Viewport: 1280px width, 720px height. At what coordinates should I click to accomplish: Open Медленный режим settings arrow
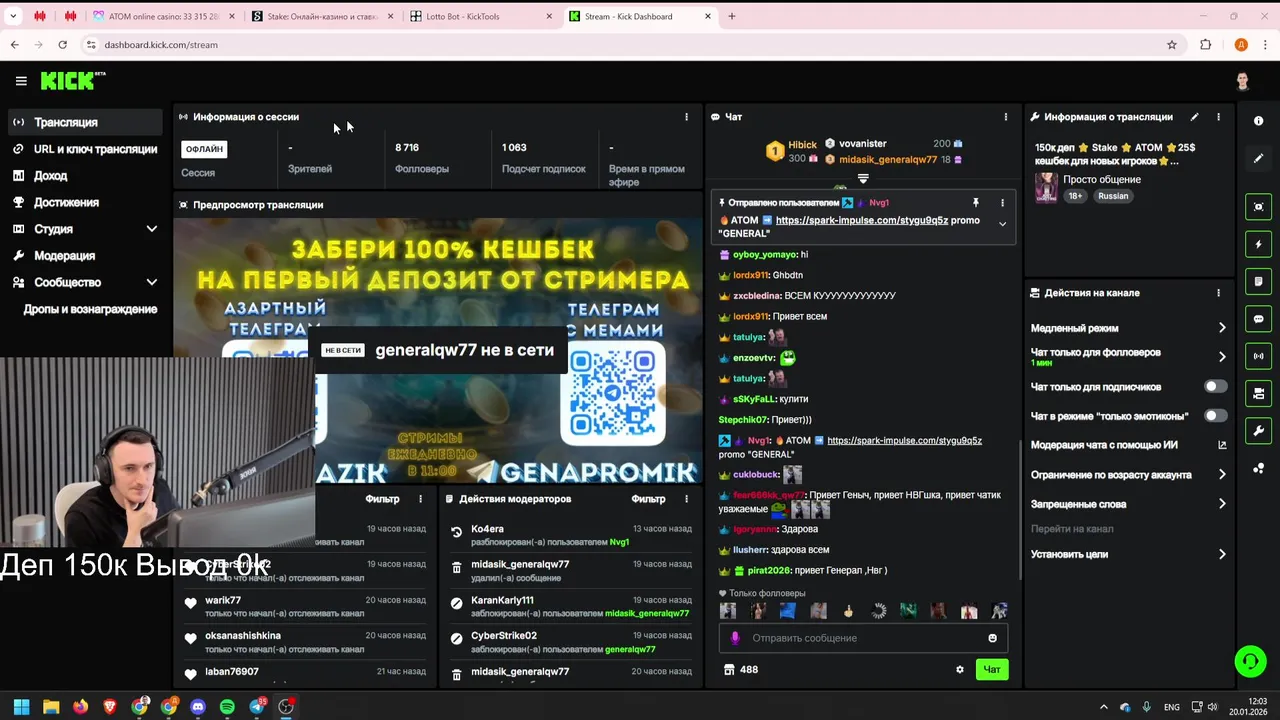(x=1222, y=328)
